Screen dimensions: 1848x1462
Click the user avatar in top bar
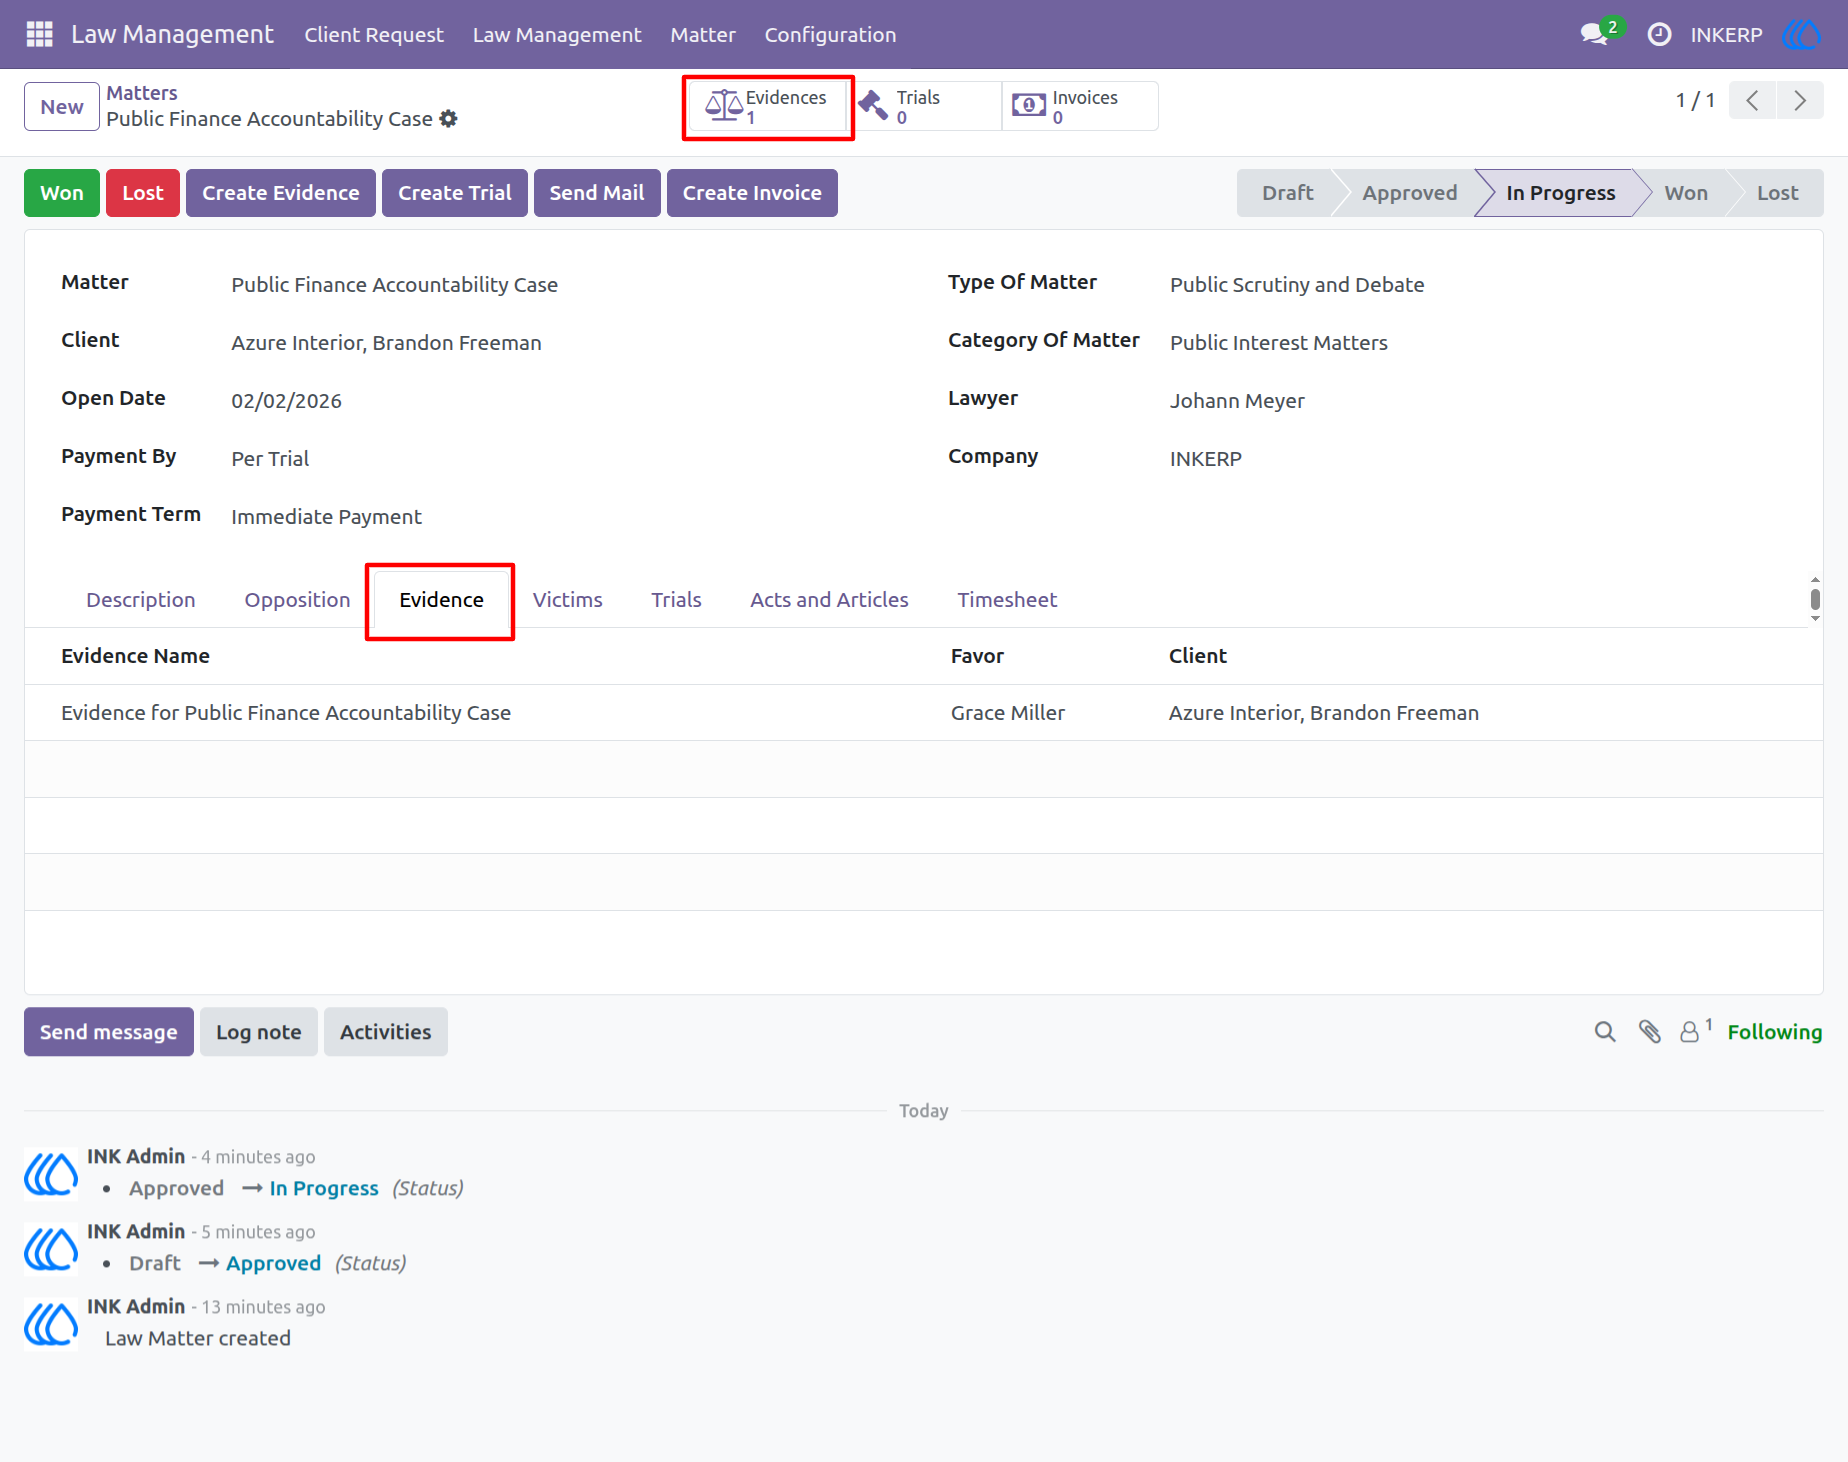point(1801,34)
